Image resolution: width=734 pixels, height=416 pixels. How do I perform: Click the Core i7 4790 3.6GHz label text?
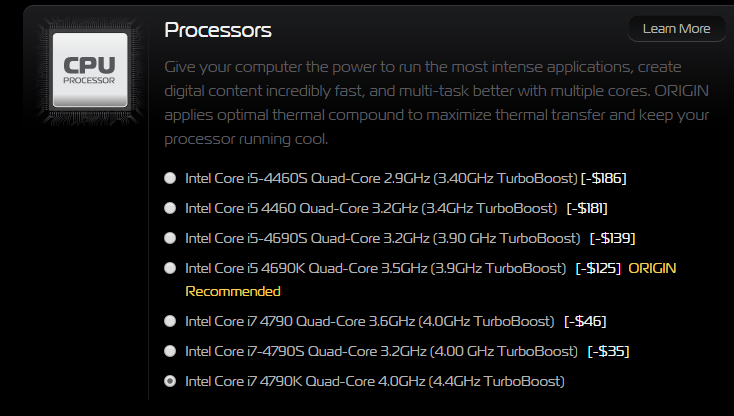pos(369,321)
